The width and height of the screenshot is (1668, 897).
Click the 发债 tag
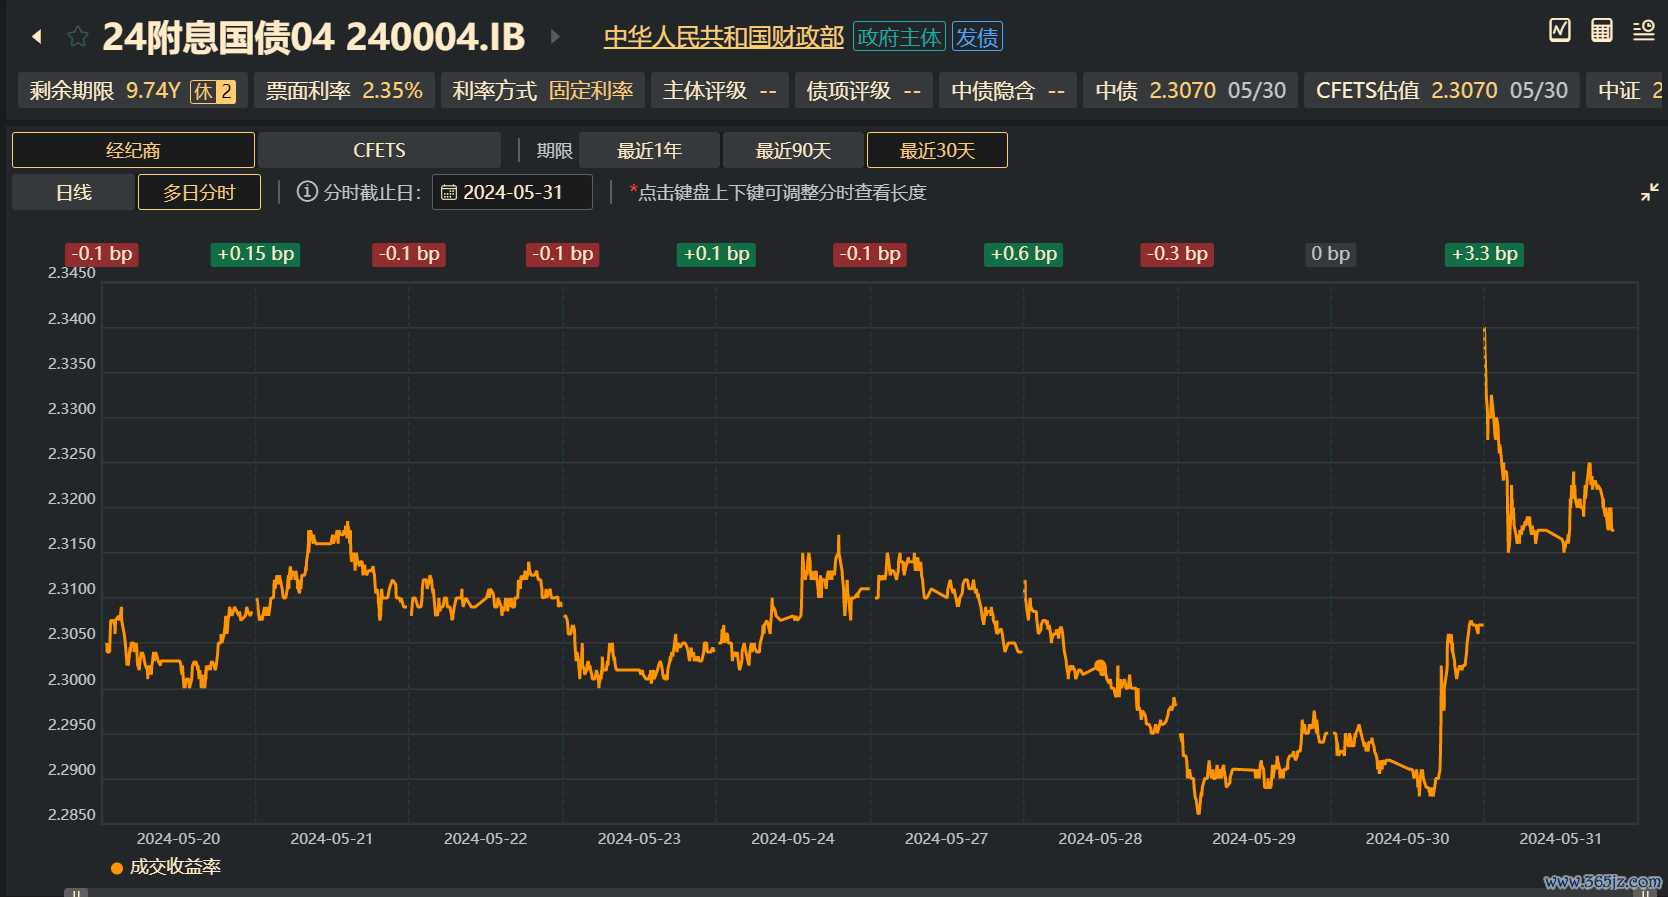977,37
